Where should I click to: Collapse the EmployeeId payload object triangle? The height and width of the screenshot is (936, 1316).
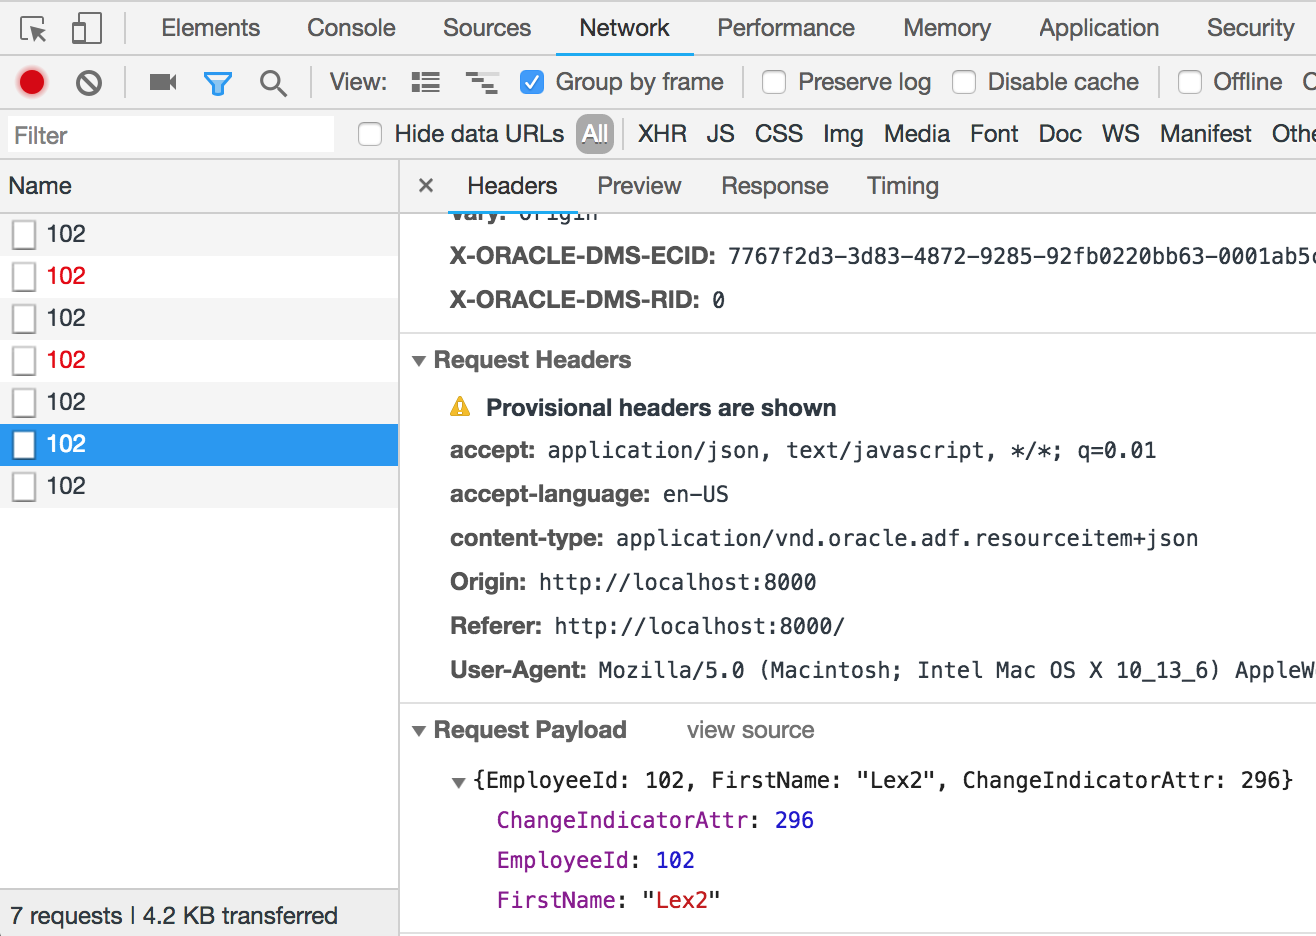coord(458,781)
